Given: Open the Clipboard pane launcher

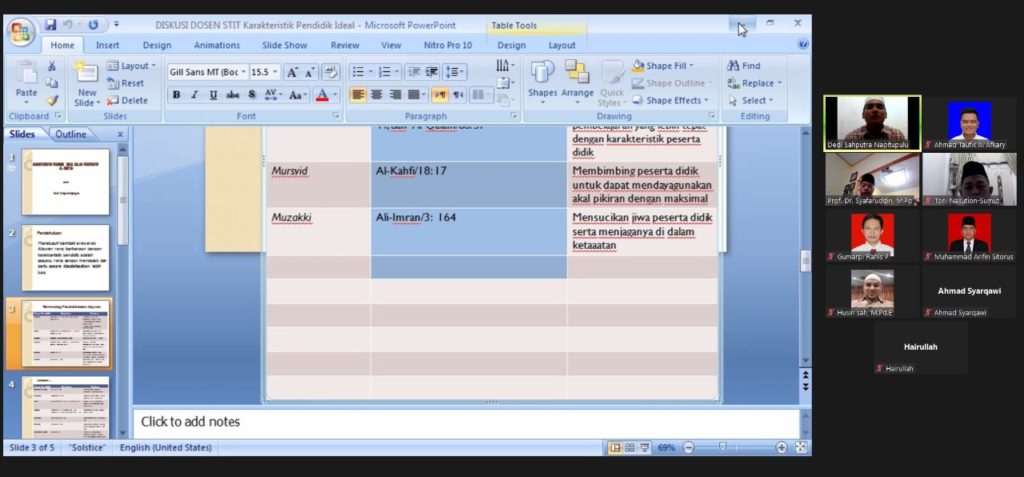Looking at the screenshot, I should click(x=57, y=116).
